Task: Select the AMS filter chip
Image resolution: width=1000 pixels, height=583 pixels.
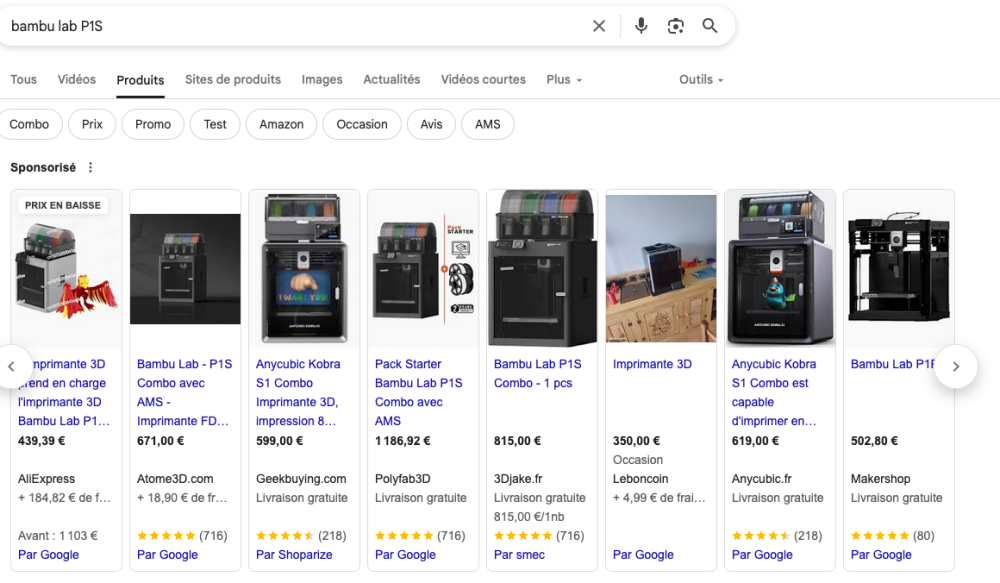Action: click(x=488, y=124)
